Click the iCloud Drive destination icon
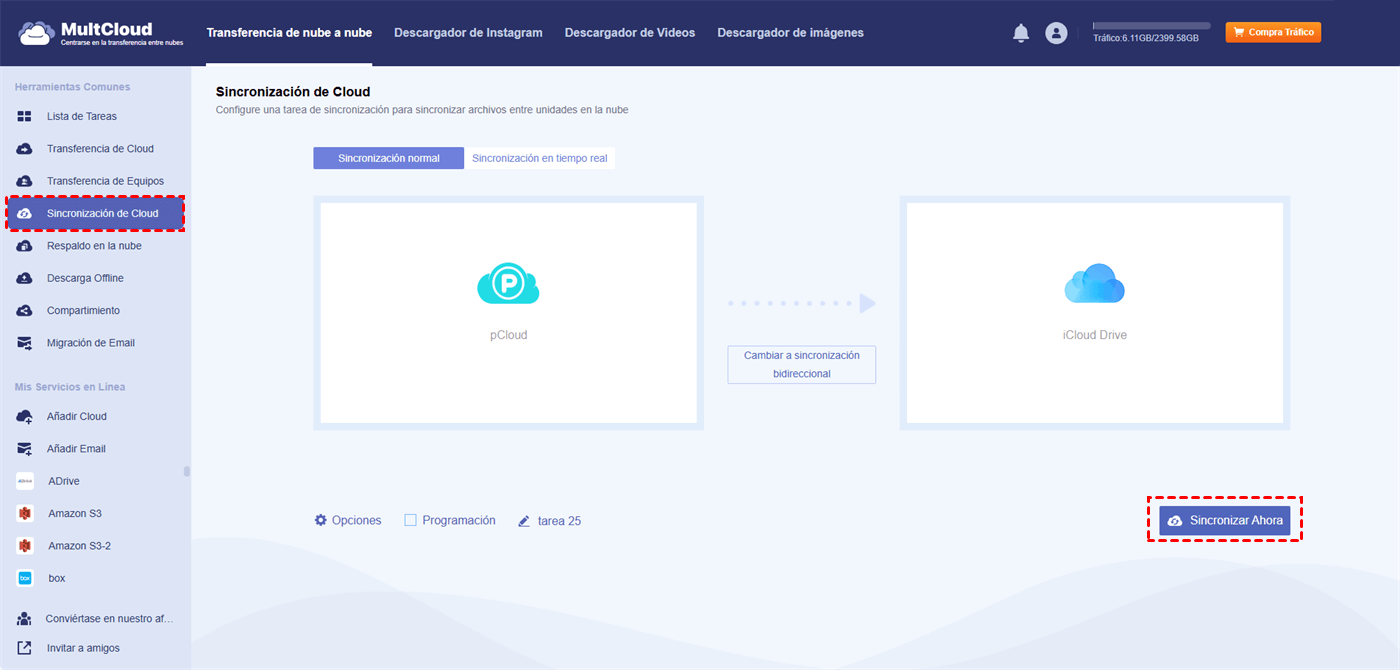This screenshot has height=670, width=1400. tap(1095, 284)
